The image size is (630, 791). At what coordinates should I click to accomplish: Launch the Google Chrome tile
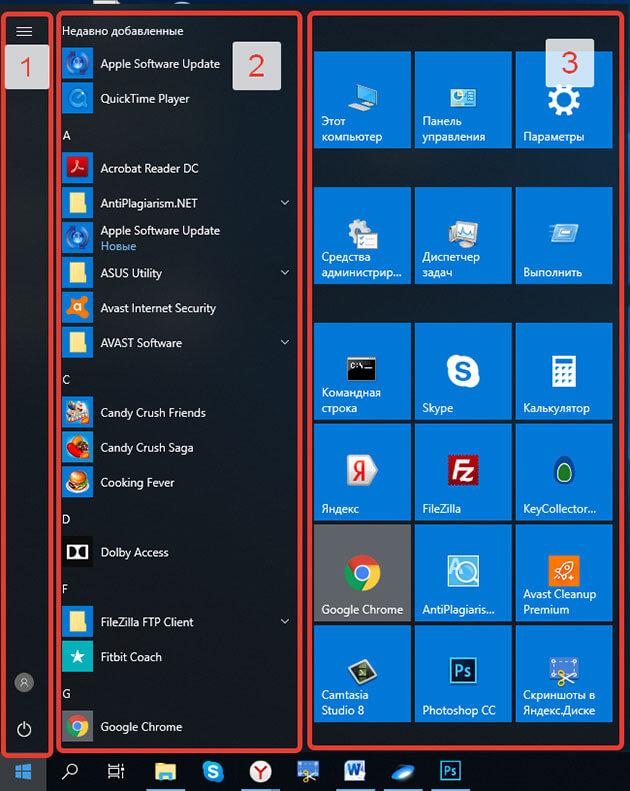[362, 573]
